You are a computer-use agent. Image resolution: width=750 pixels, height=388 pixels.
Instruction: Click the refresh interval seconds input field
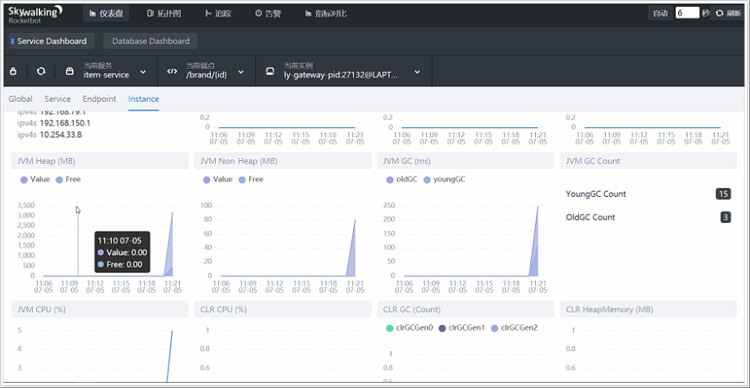pos(687,13)
